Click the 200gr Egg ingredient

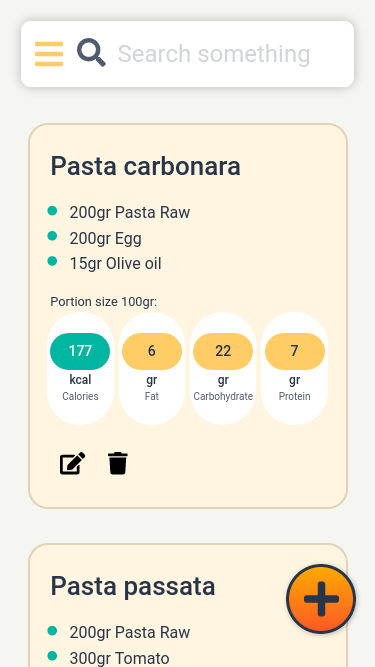(x=105, y=238)
